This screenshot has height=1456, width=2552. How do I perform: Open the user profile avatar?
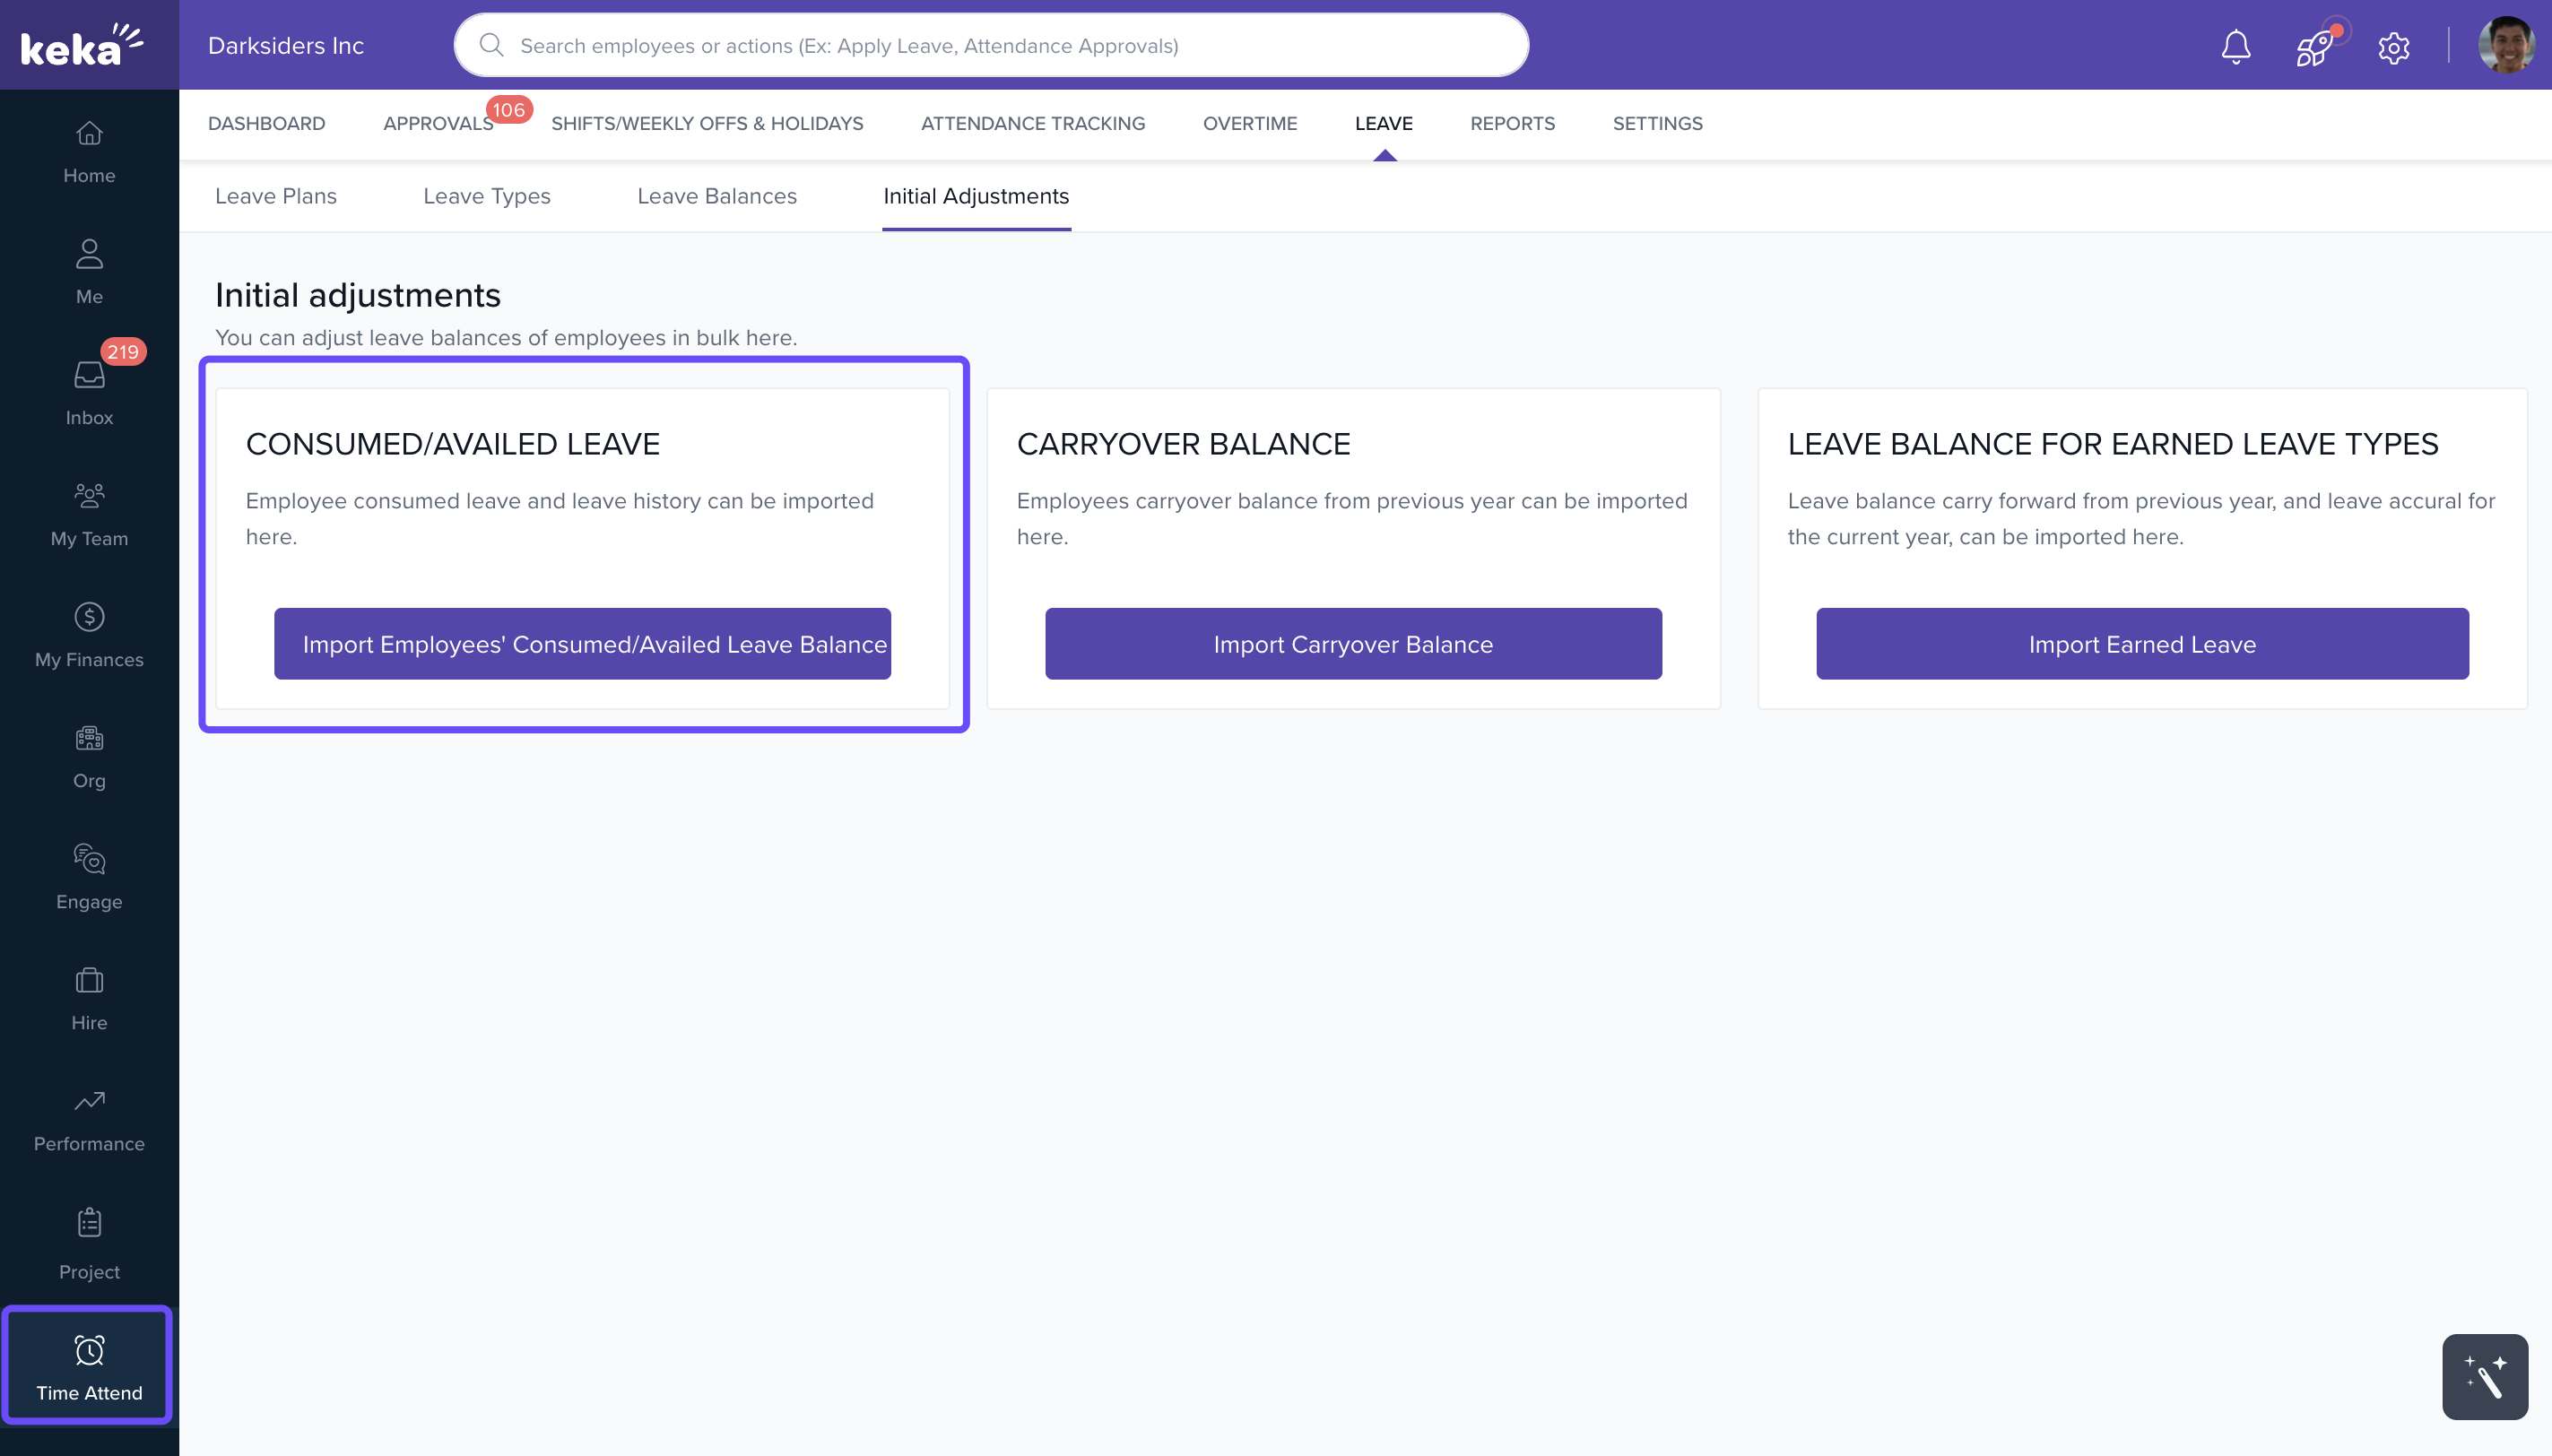pyautogui.click(x=2505, y=46)
